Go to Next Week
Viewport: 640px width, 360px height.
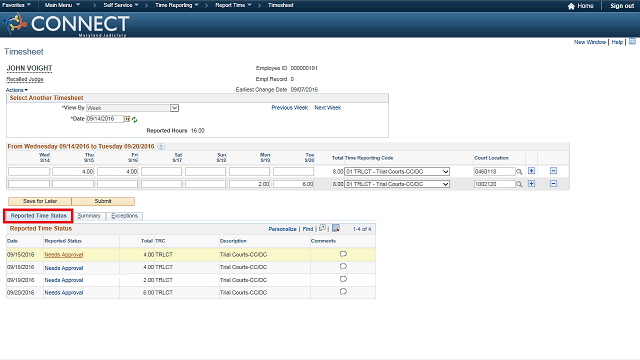[327, 108]
